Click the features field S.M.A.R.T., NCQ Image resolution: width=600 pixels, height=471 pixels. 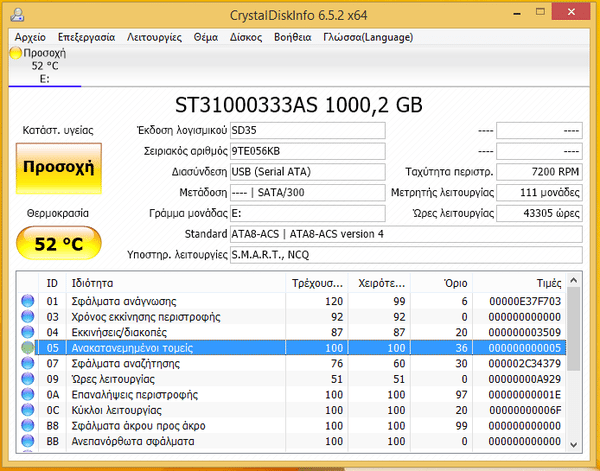[x=406, y=254]
